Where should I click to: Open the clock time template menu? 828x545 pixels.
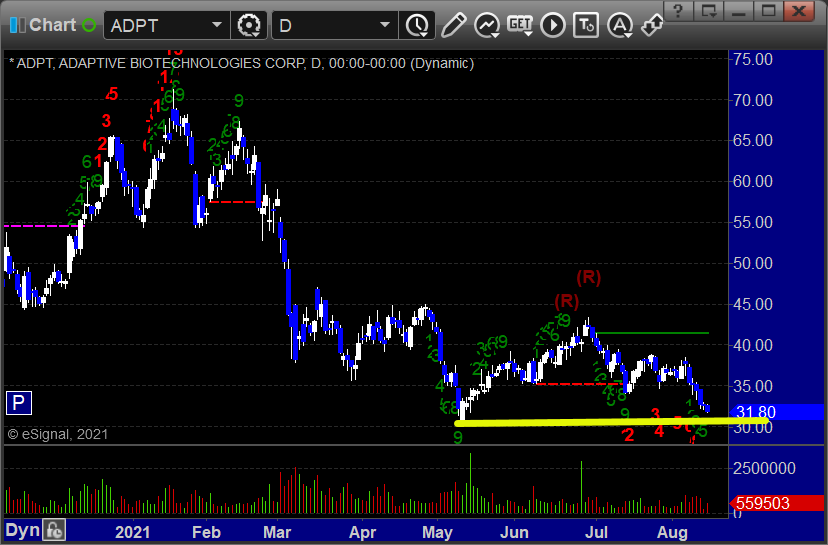tap(418, 25)
